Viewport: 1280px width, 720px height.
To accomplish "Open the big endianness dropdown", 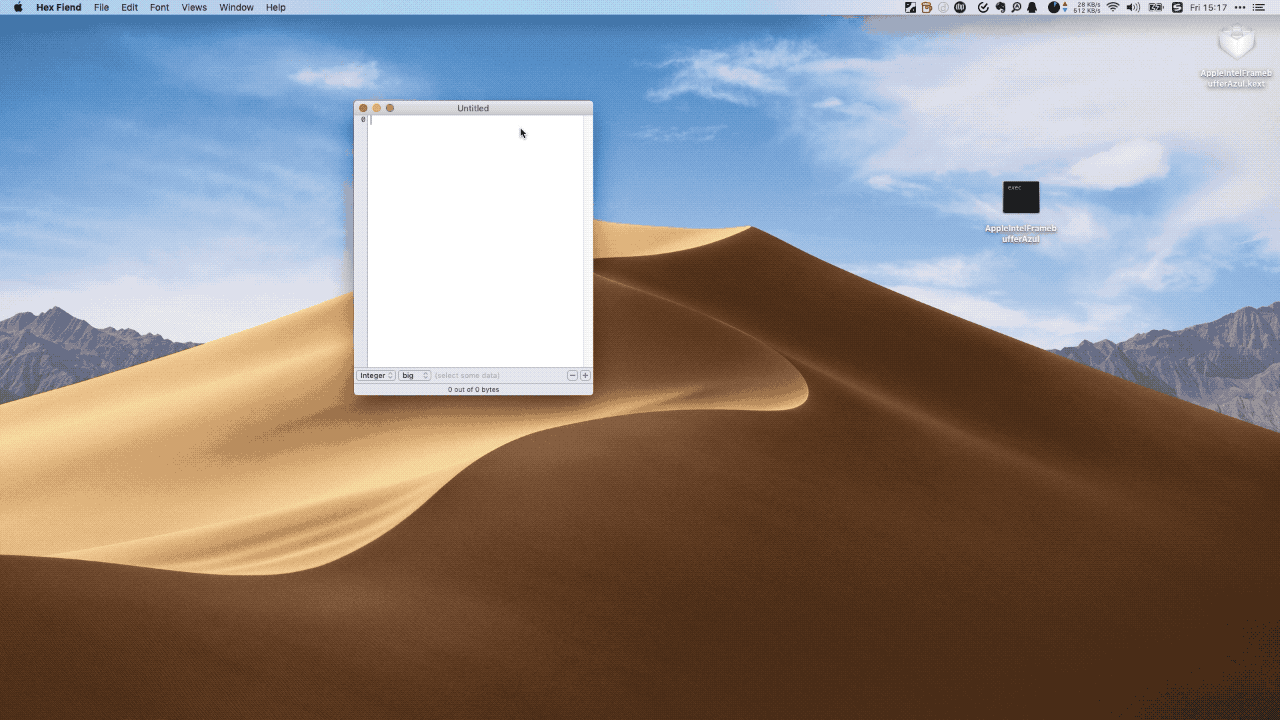I will (414, 376).
